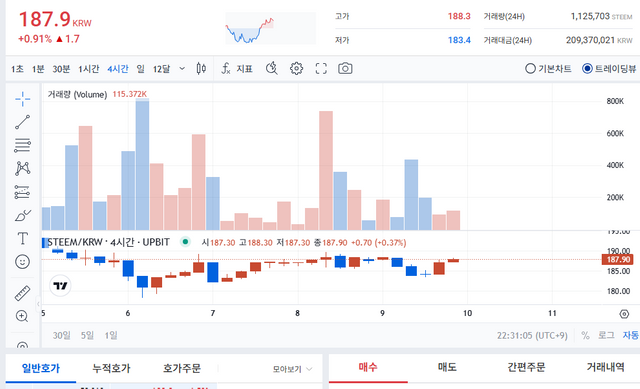
Task: Switch interval to 12달
Action: coord(161,69)
